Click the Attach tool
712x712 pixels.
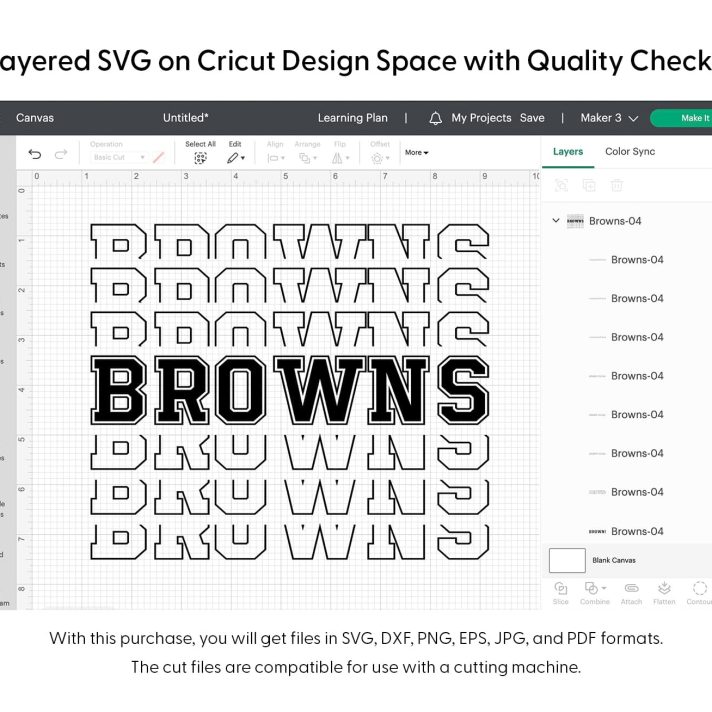[631, 593]
